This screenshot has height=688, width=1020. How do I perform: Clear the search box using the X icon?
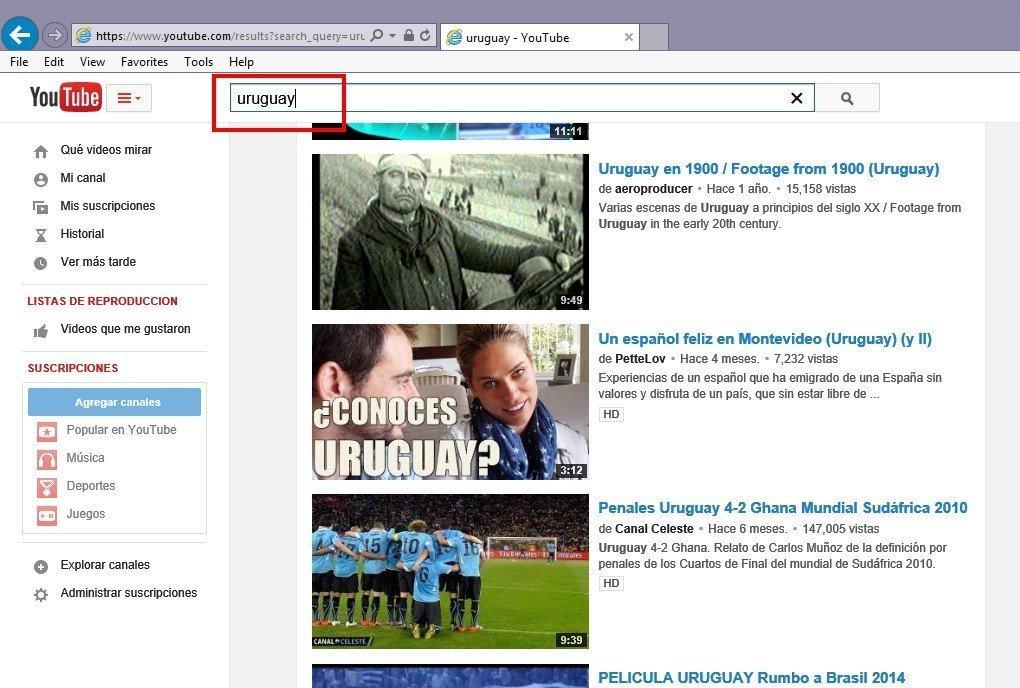pos(797,98)
